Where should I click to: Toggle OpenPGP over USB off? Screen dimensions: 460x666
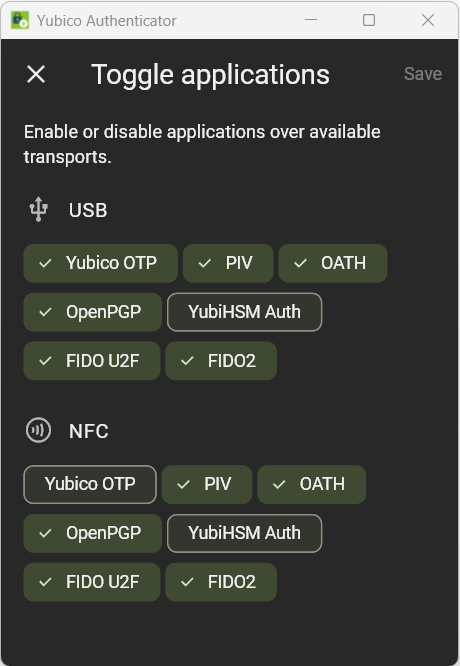click(93, 312)
